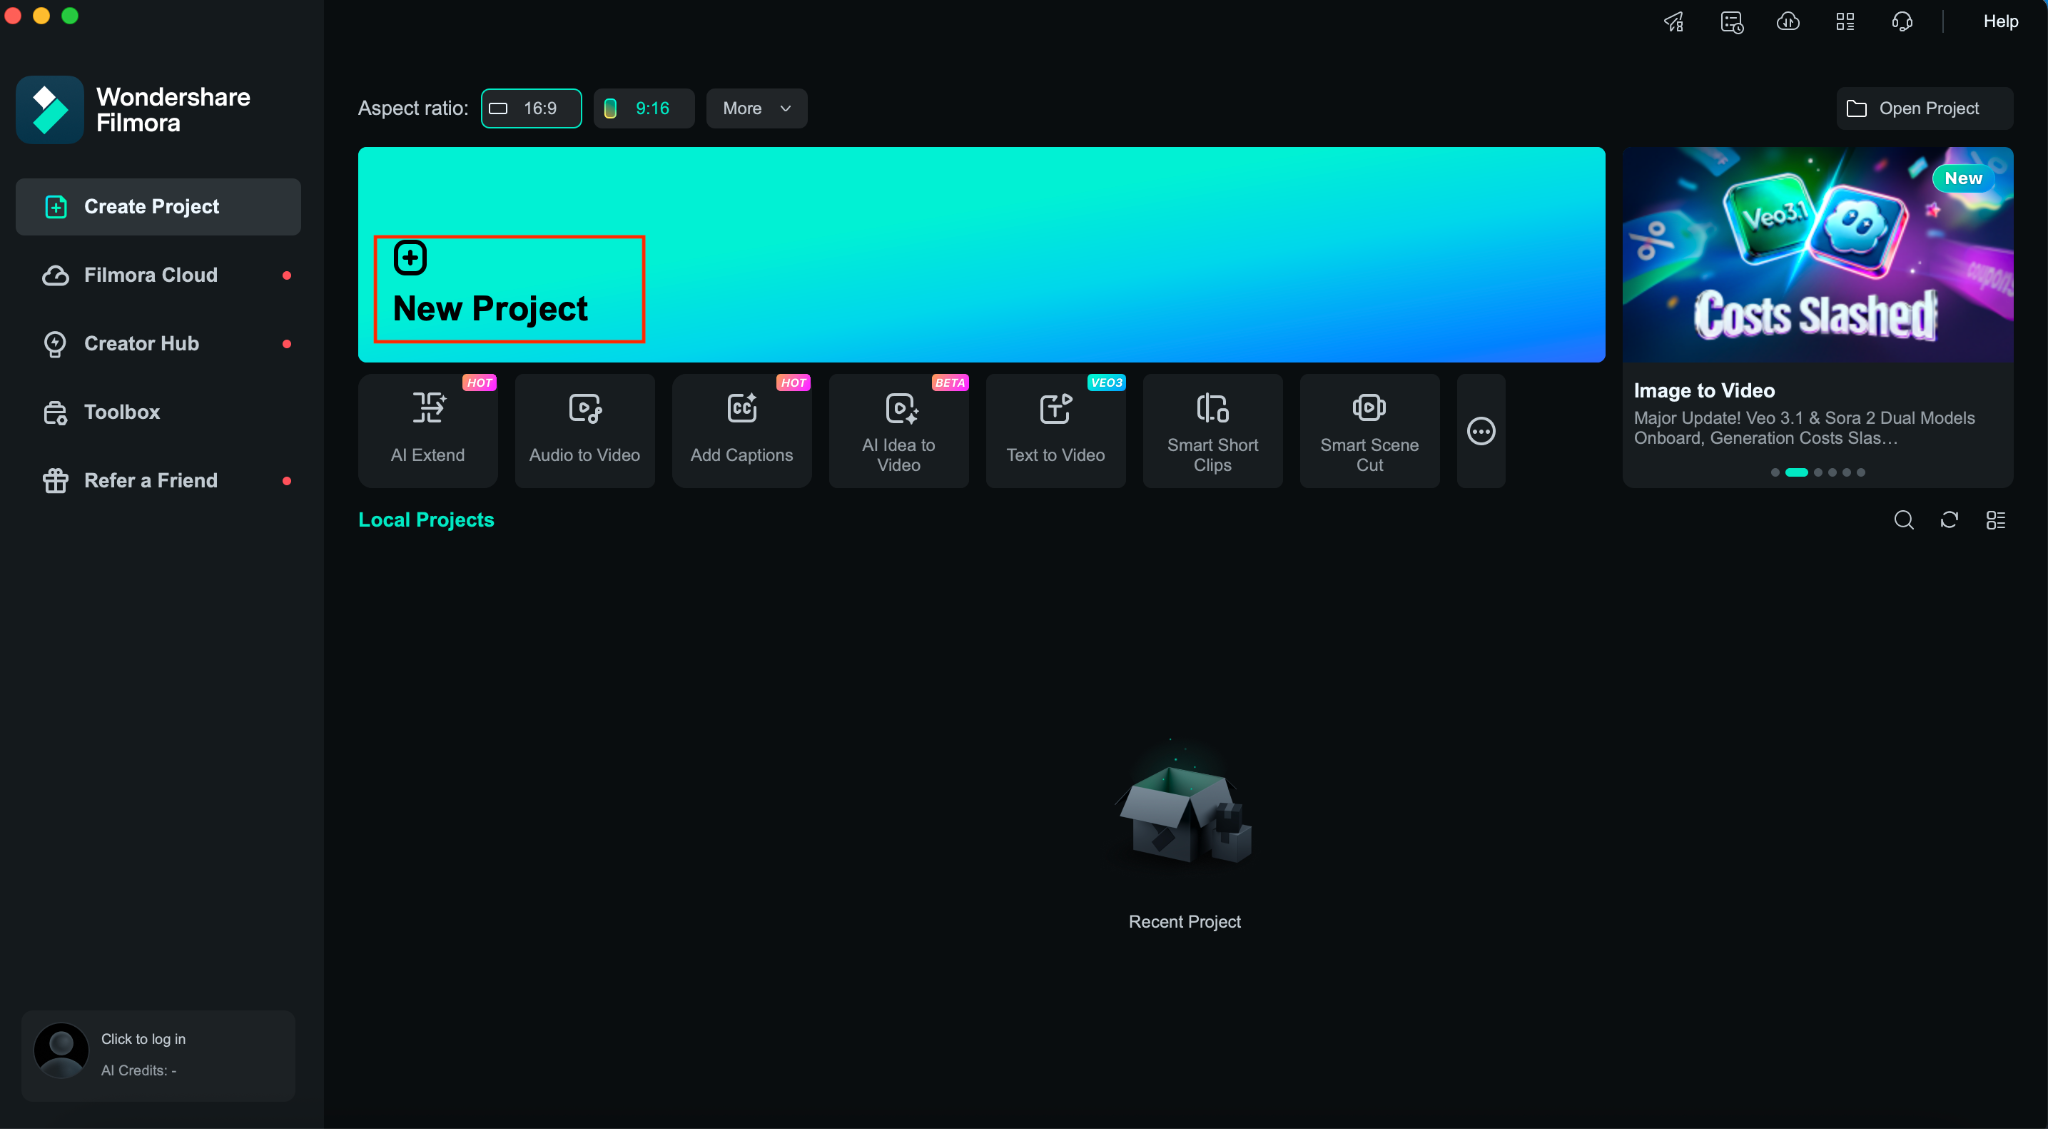Open the apps grid icon
The height and width of the screenshot is (1129, 2048).
(x=1846, y=22)
